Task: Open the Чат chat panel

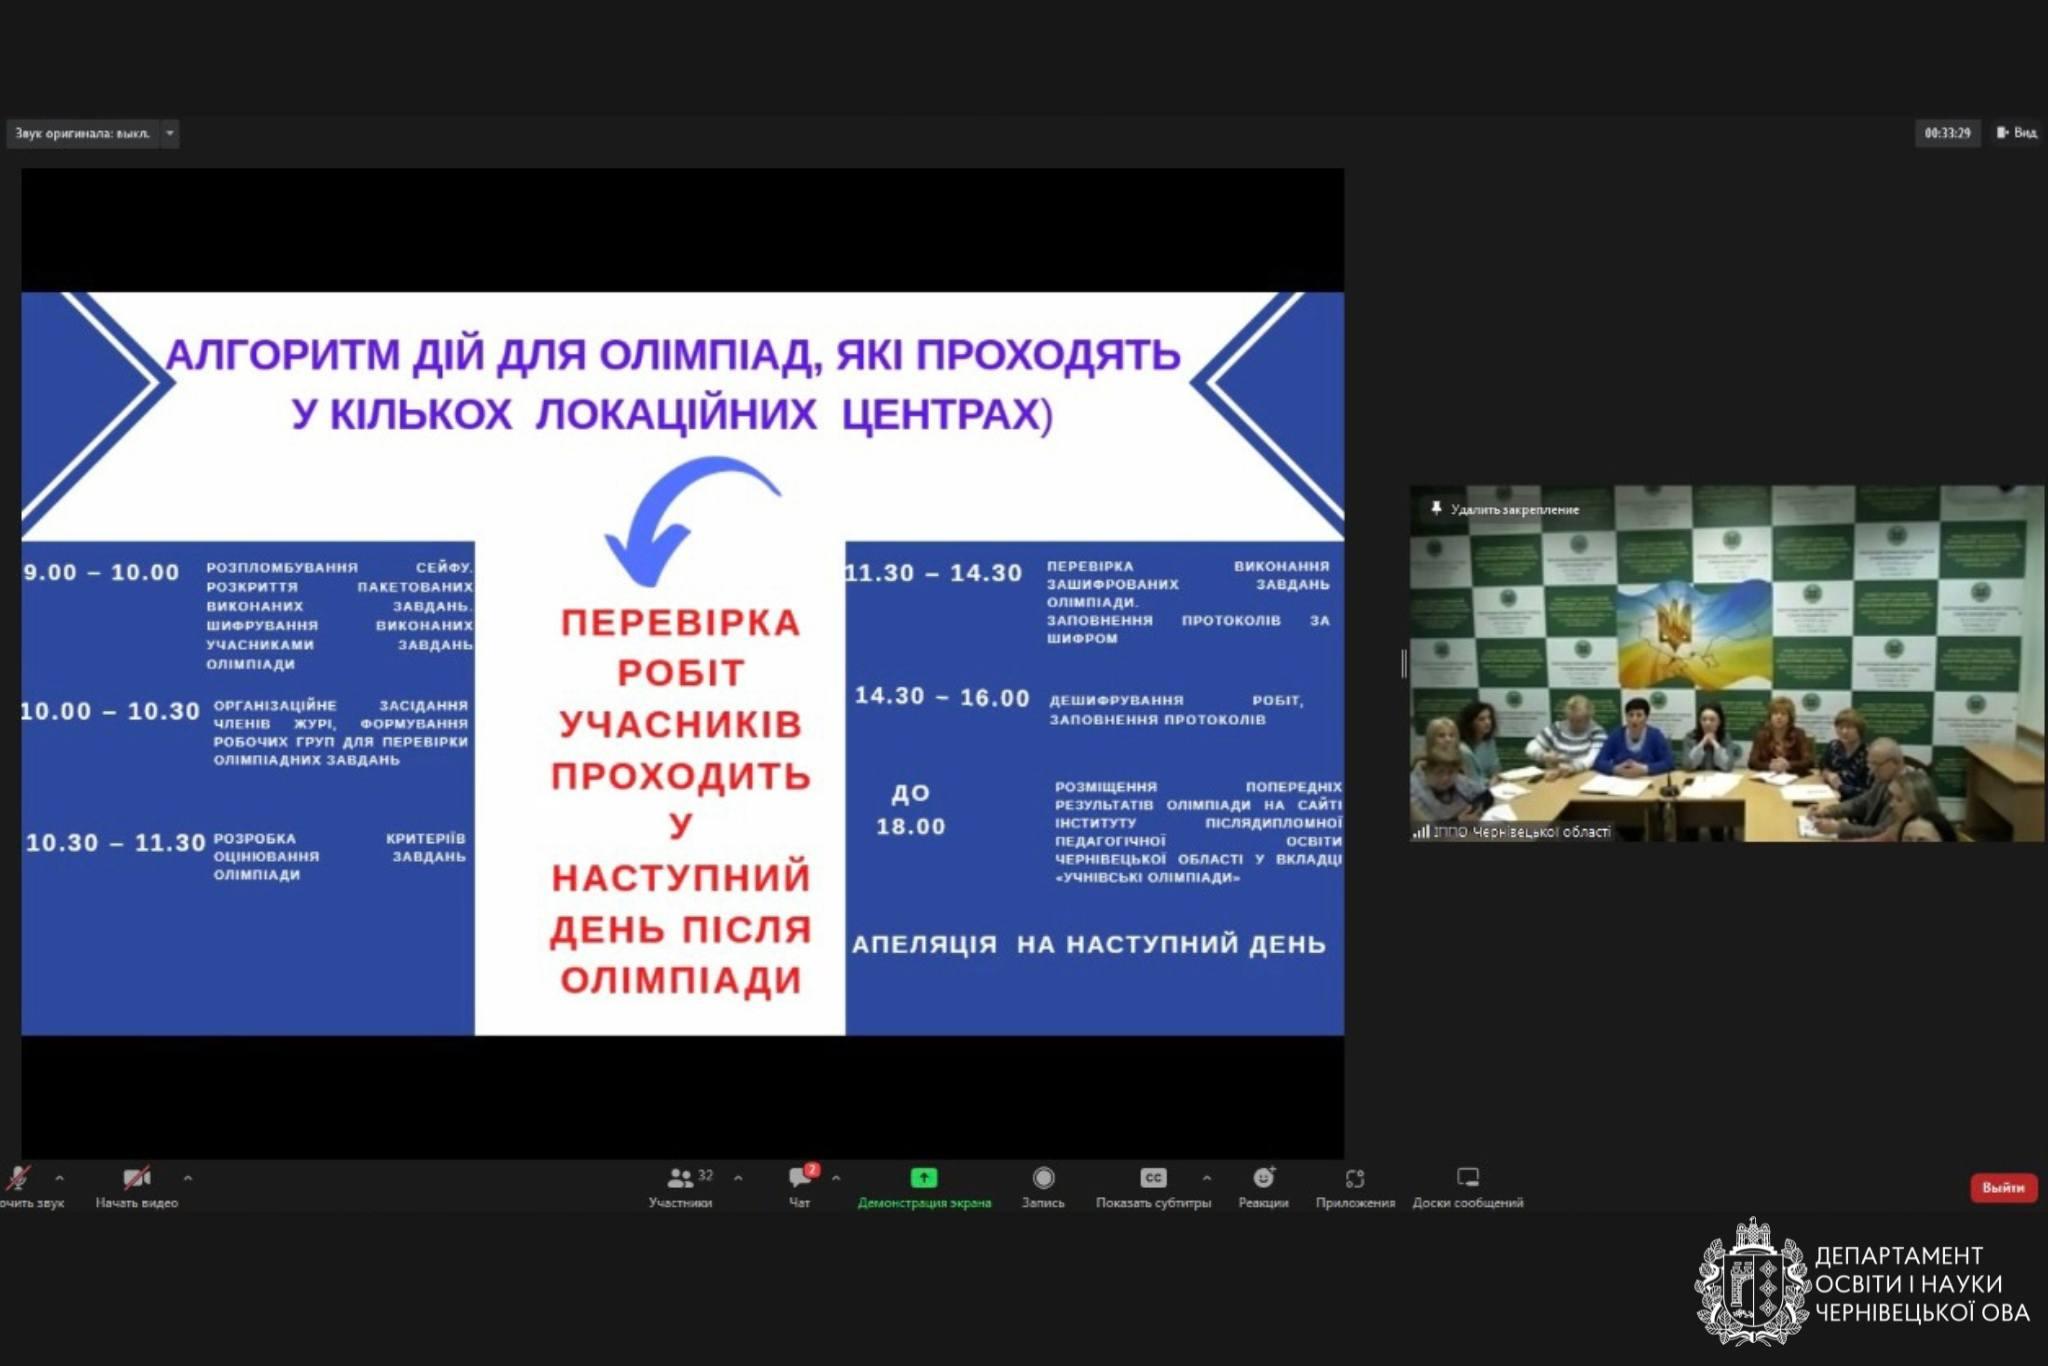Action: 800,1179
